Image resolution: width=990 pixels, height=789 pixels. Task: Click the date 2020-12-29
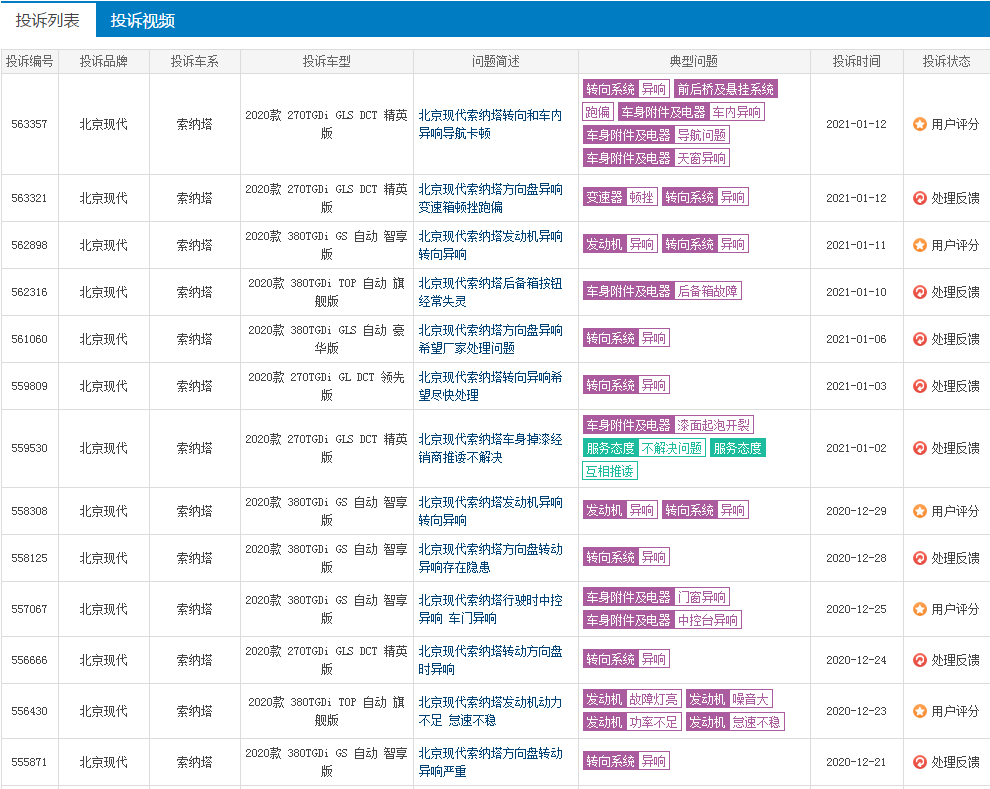856,511
